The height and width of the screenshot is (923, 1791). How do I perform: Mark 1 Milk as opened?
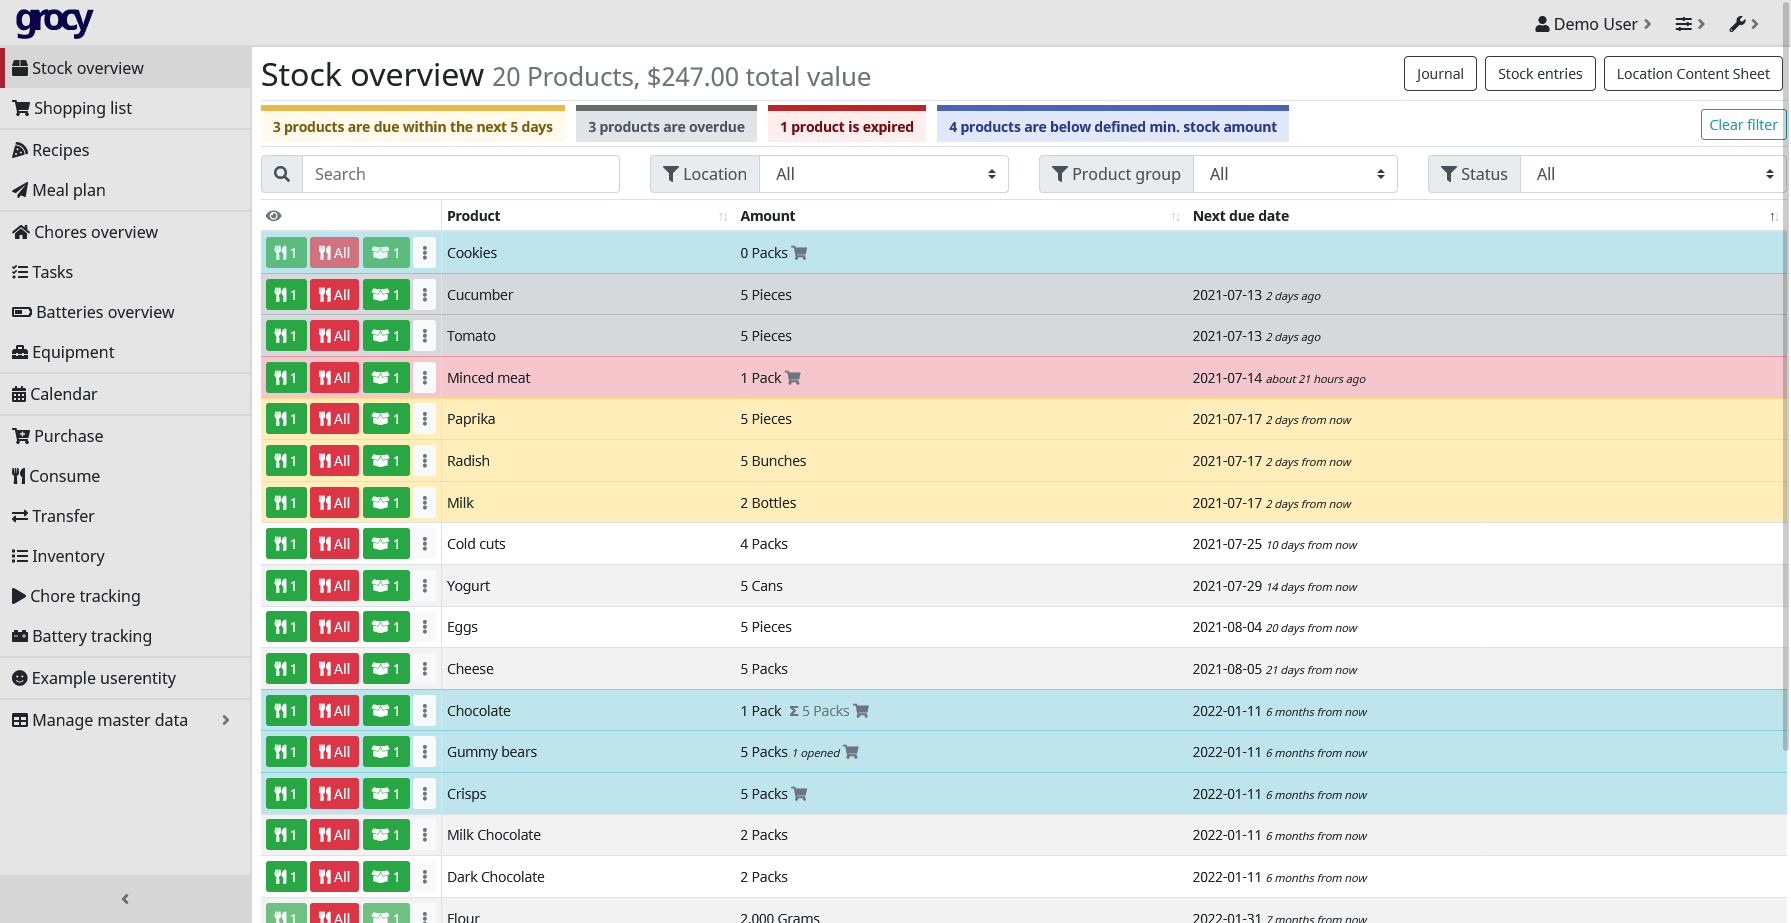pyautogui.click(x=385, y=503)
